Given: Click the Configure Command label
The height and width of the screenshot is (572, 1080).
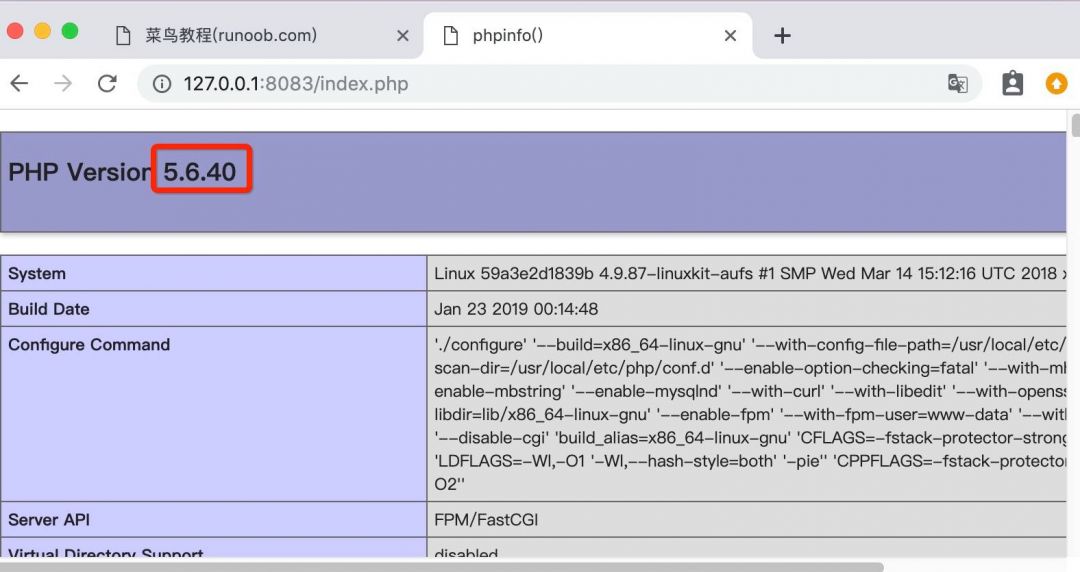Looking at the screenshot, I should pyautogui.click(x=89, y=345).
